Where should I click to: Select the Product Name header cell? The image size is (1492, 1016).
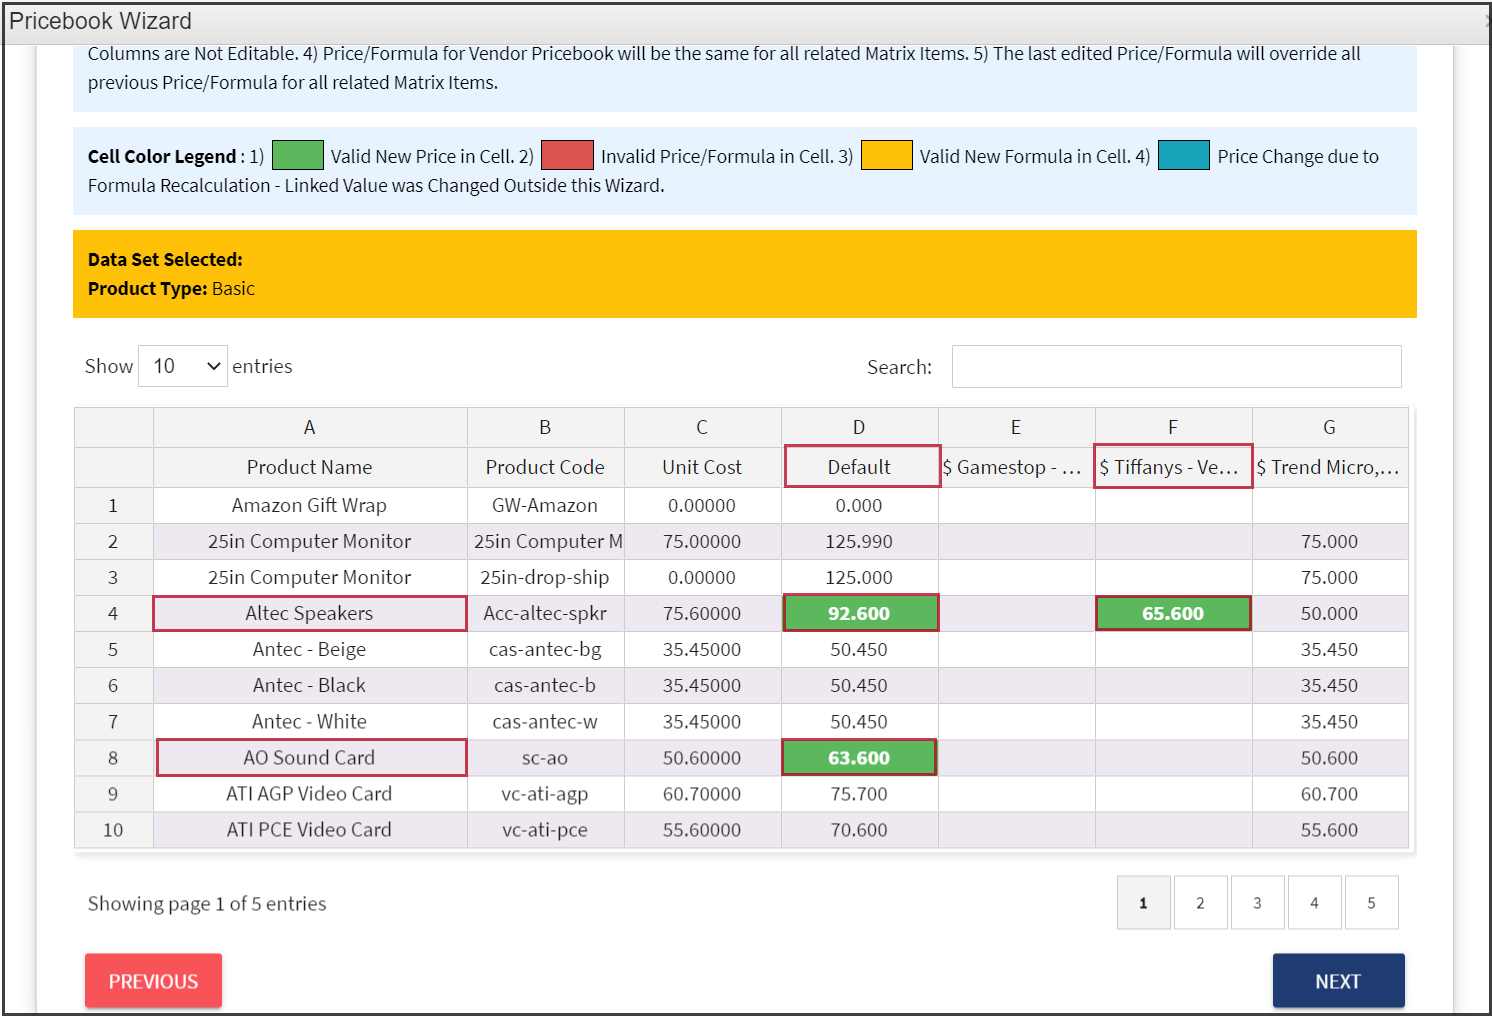(x=310, y=467)
